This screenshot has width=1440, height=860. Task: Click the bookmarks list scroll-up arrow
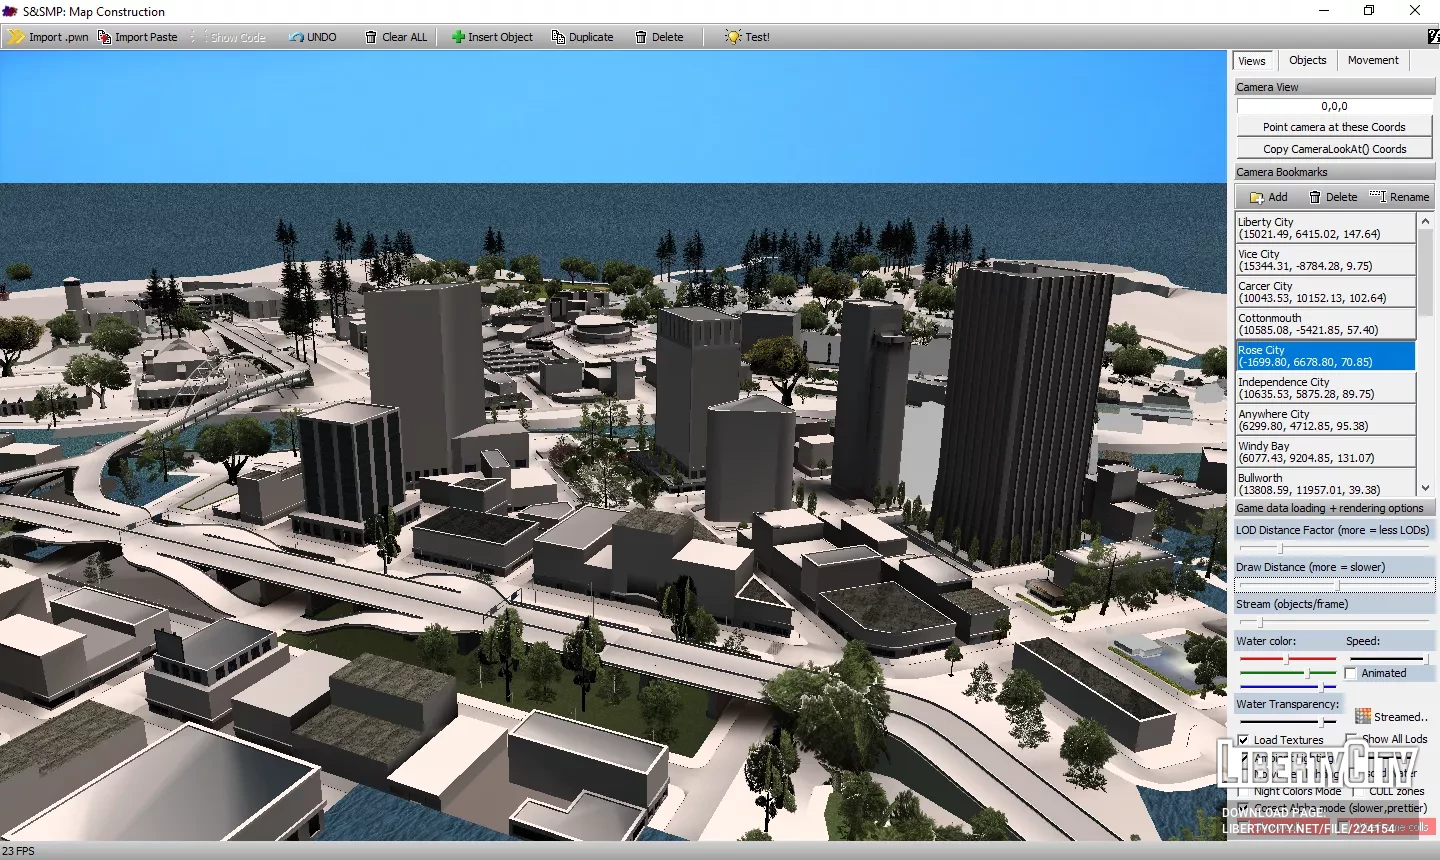pos(1426,220)
